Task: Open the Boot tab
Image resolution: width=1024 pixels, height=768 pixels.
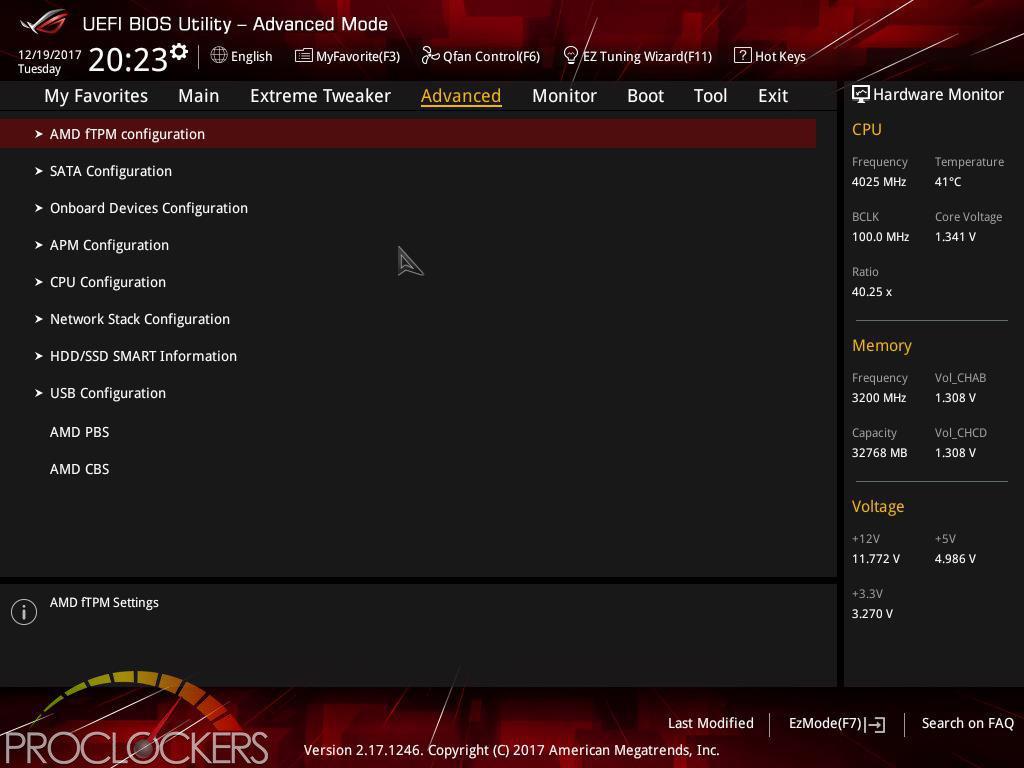Action: (645, 96)
